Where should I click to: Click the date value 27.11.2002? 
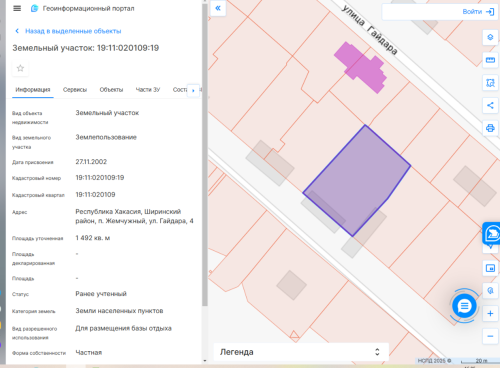91,162
